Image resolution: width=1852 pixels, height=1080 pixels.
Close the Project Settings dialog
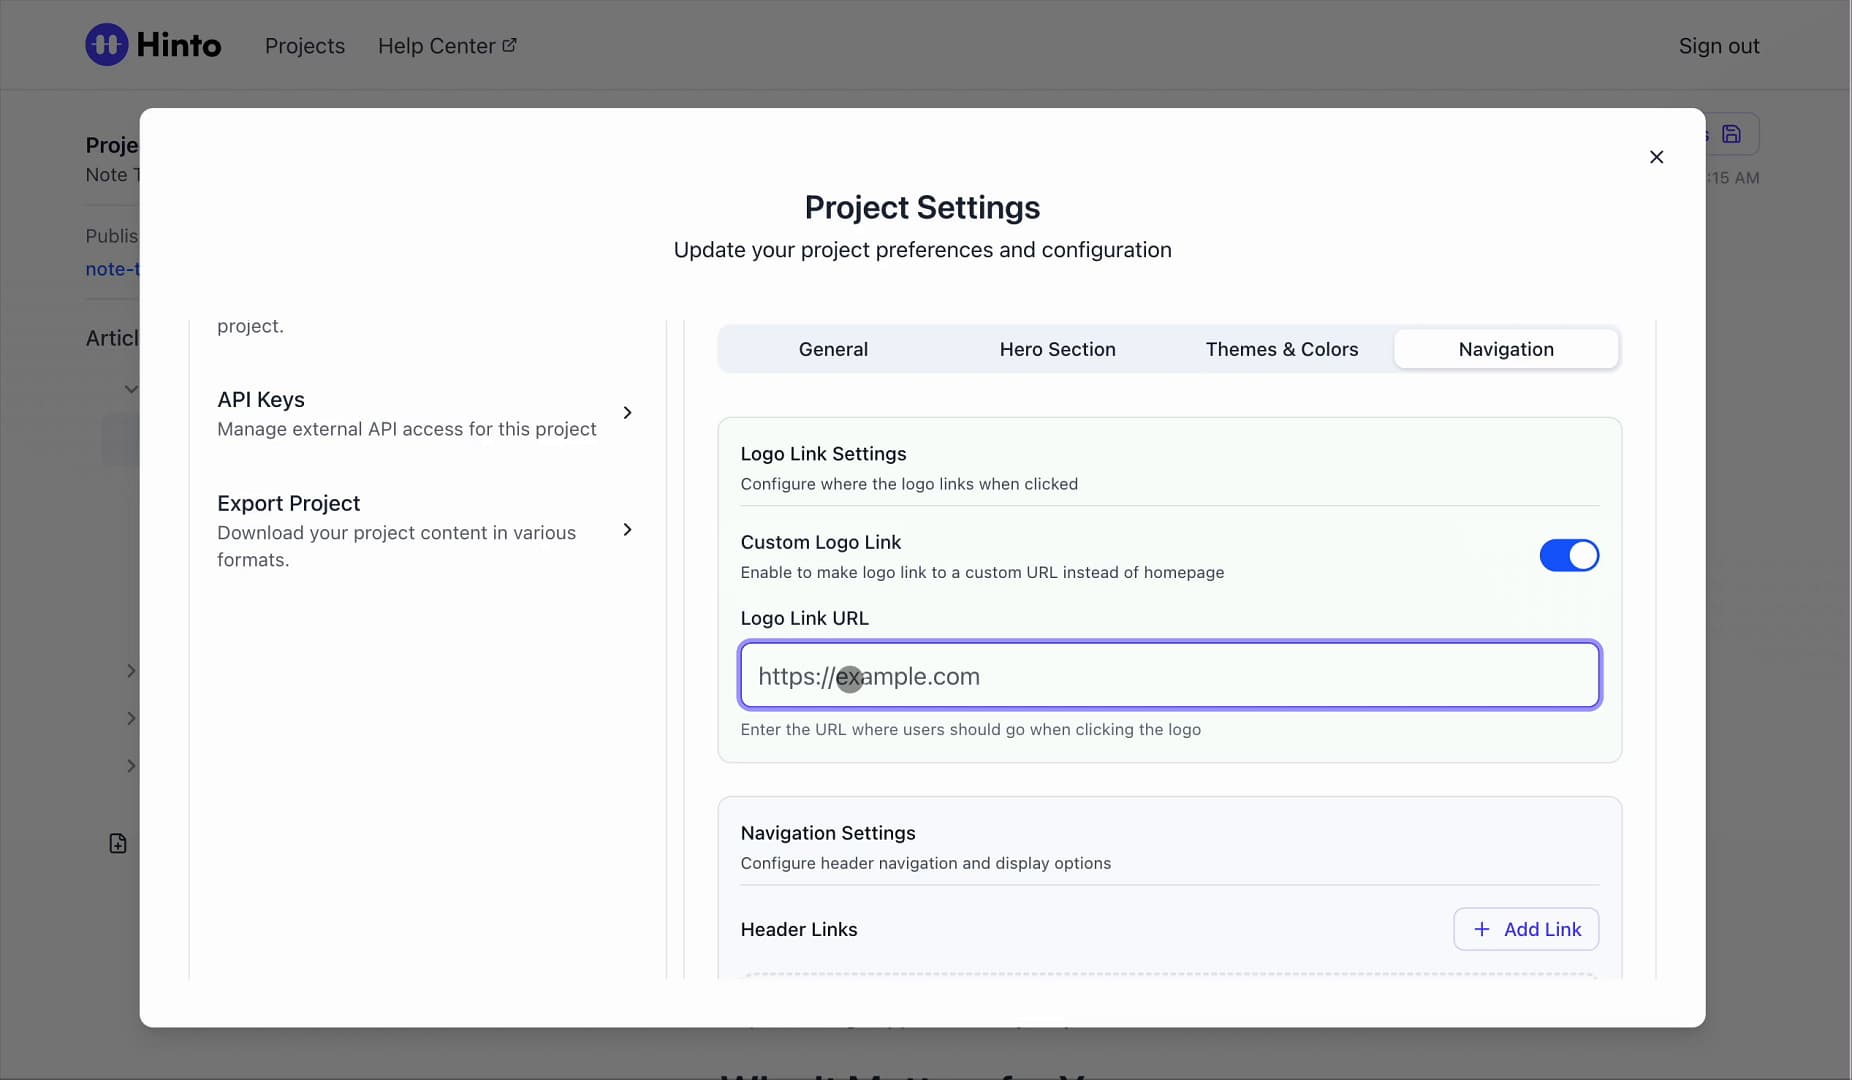[x=1656, y=157]
